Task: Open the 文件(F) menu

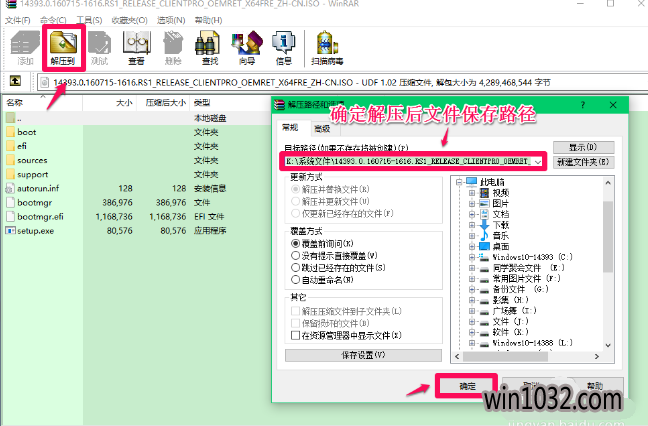Action: [17, 19]
